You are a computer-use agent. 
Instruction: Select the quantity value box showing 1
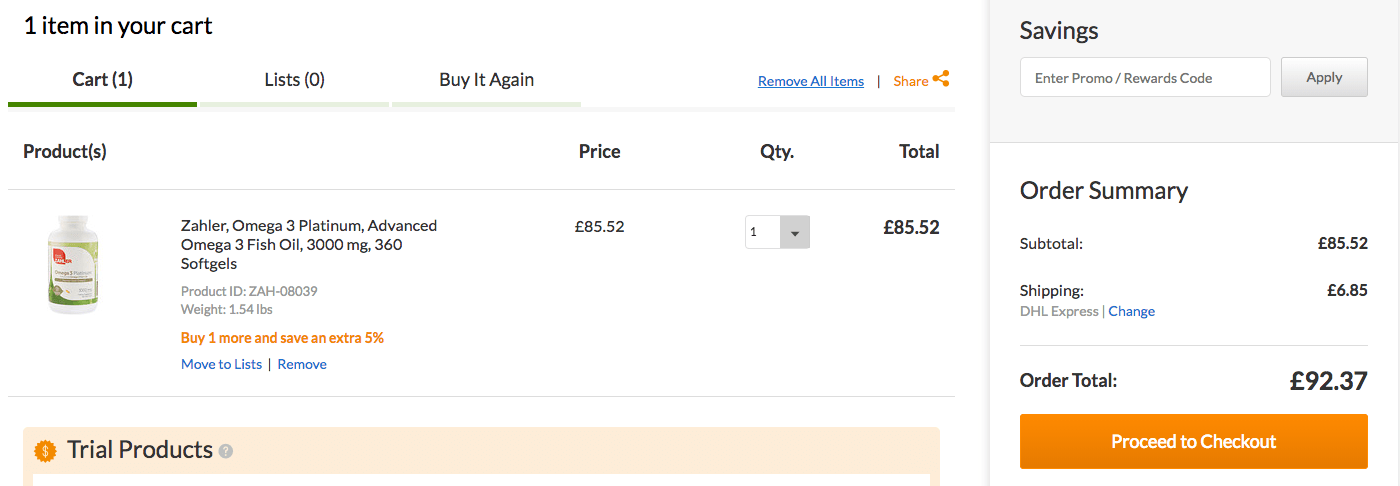coord(762,232)
